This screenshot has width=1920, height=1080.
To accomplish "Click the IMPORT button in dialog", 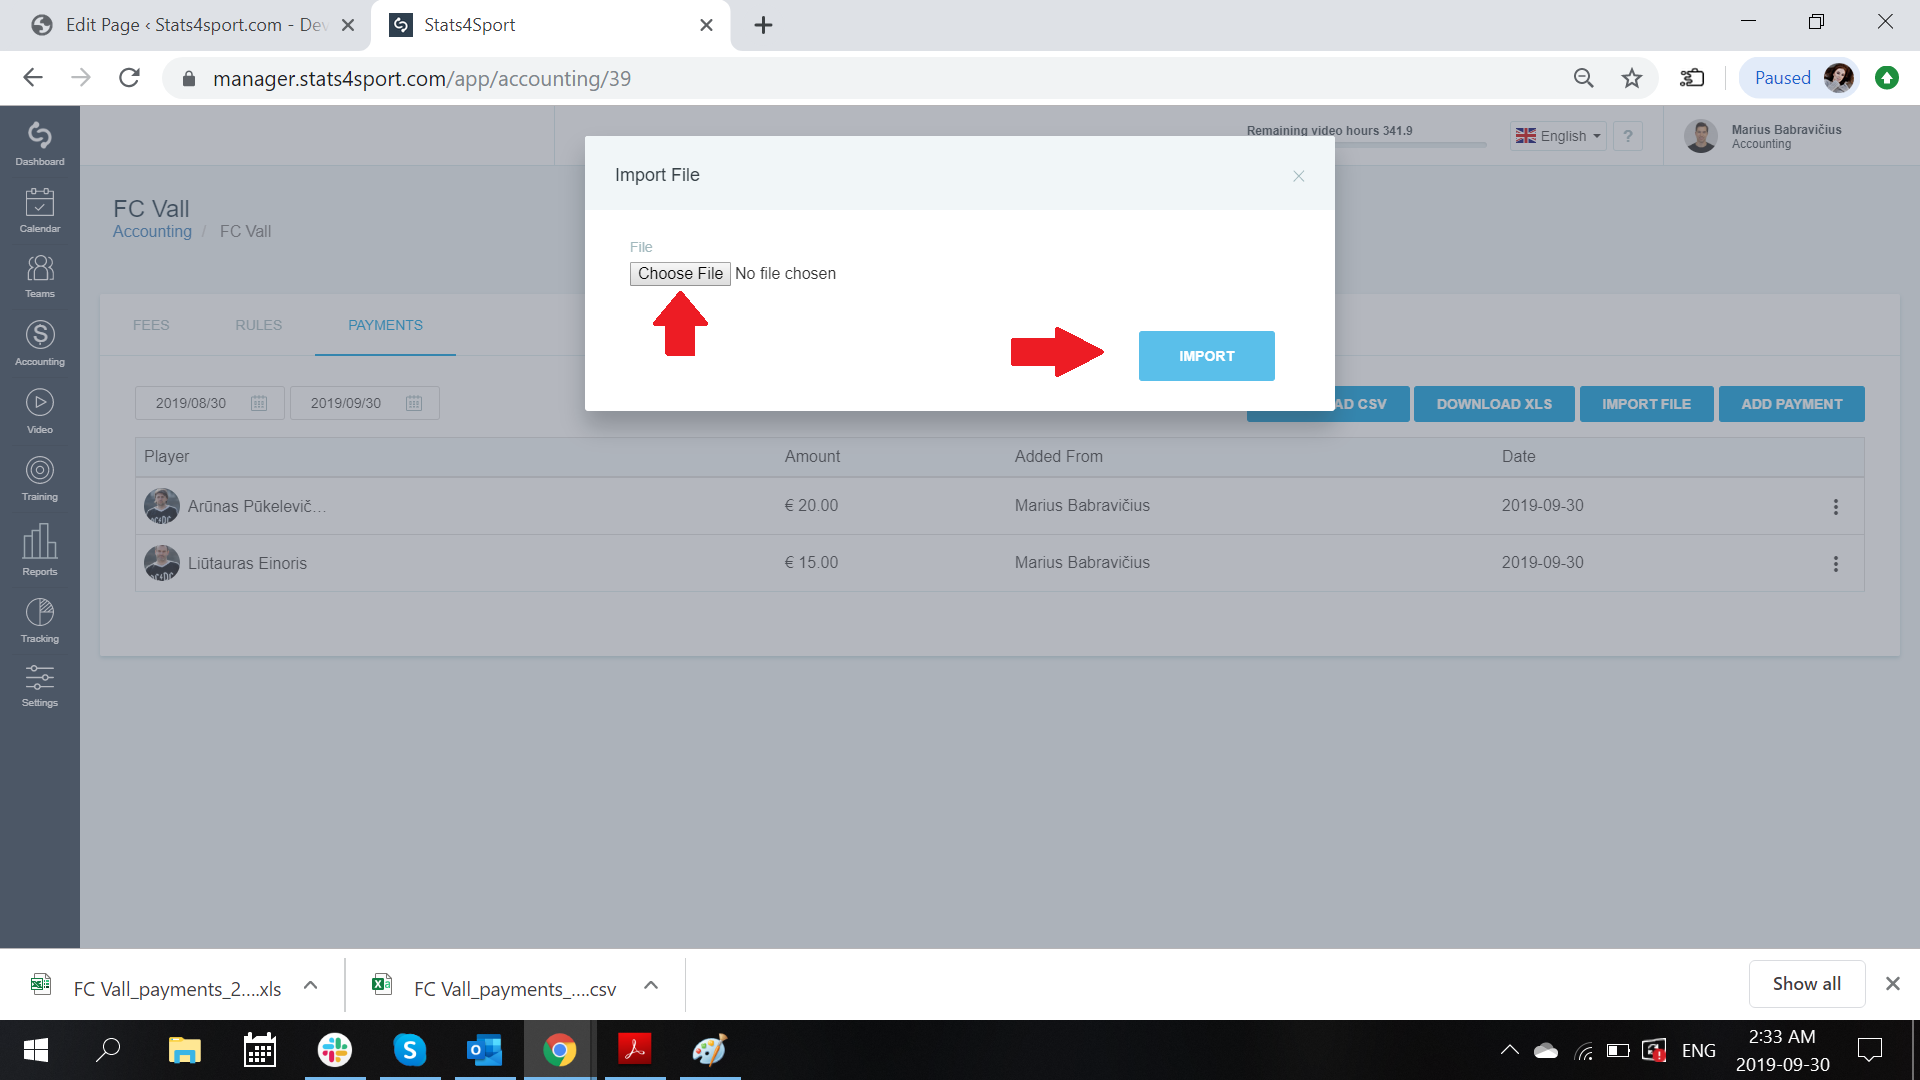I will pos(1206,356).
